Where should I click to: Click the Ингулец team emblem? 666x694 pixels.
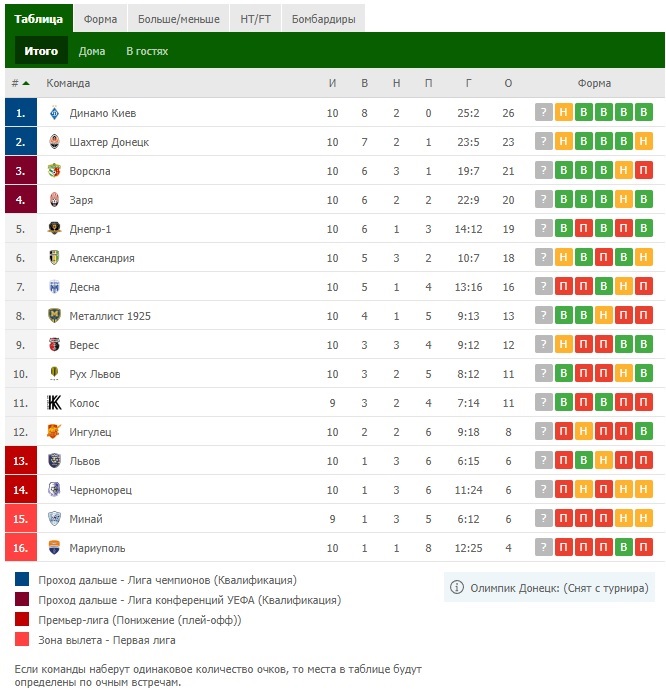pyautogui.click(x=54, y=432)
